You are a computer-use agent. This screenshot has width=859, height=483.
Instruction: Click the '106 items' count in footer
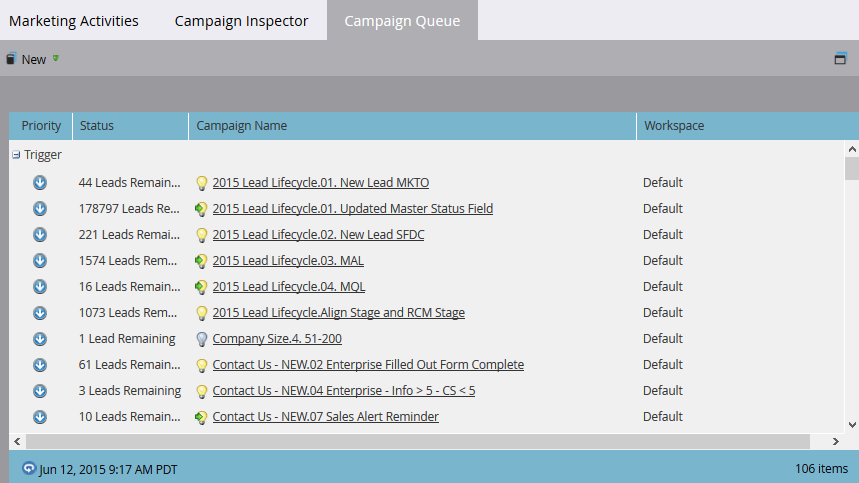coord(821,469)
